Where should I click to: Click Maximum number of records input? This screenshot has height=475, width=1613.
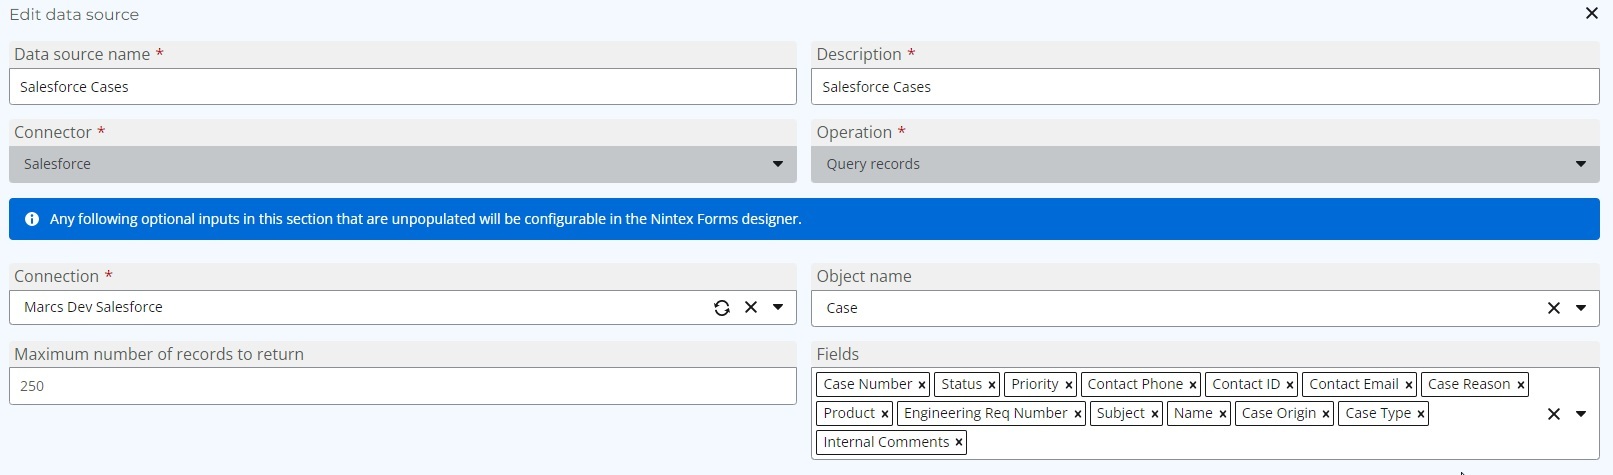[x=403, y=386]
